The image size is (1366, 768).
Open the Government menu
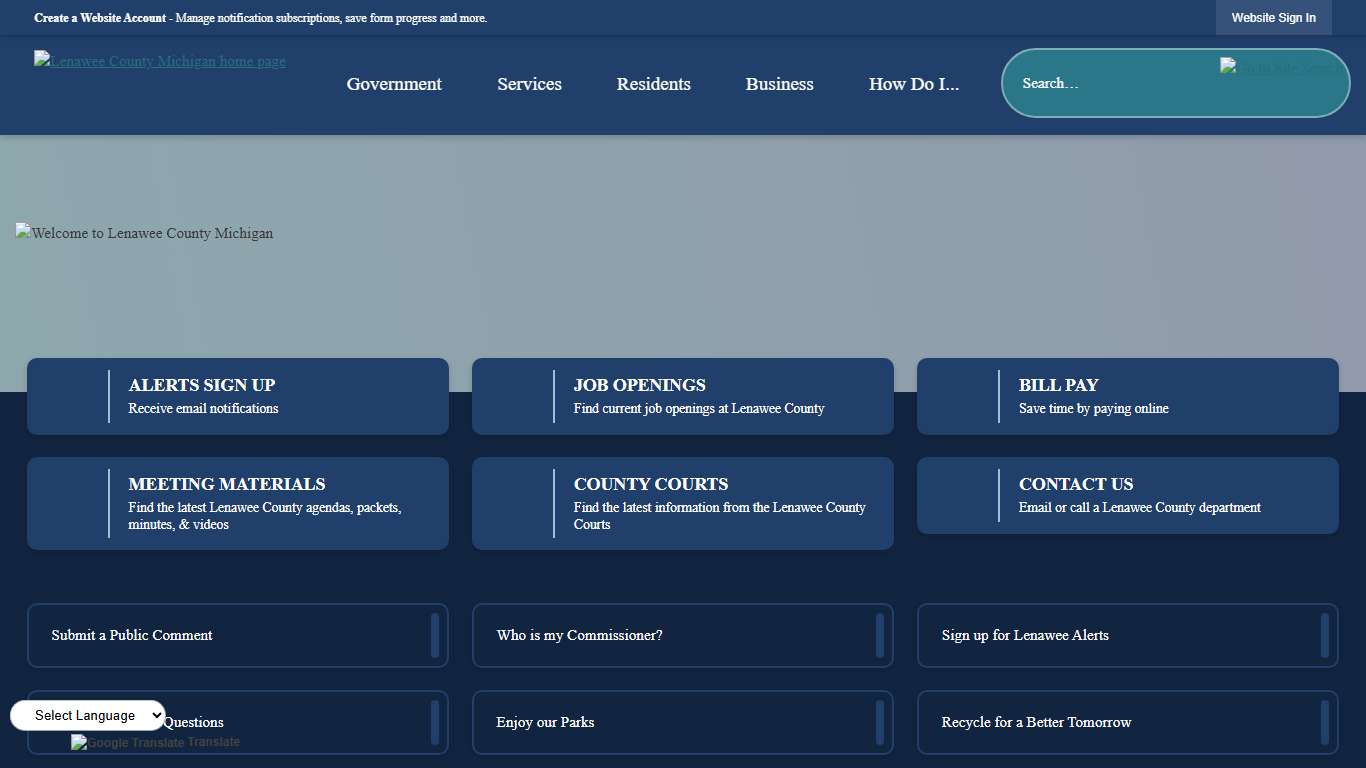click(394, 84)
